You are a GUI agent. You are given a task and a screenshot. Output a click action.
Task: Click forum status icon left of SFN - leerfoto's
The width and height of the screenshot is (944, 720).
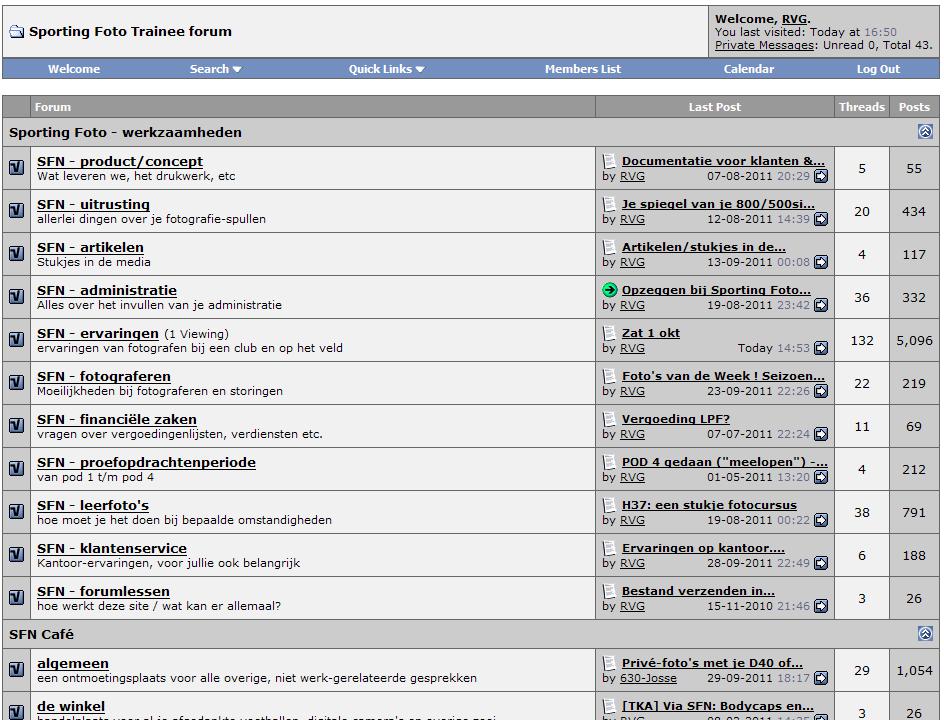17,511
